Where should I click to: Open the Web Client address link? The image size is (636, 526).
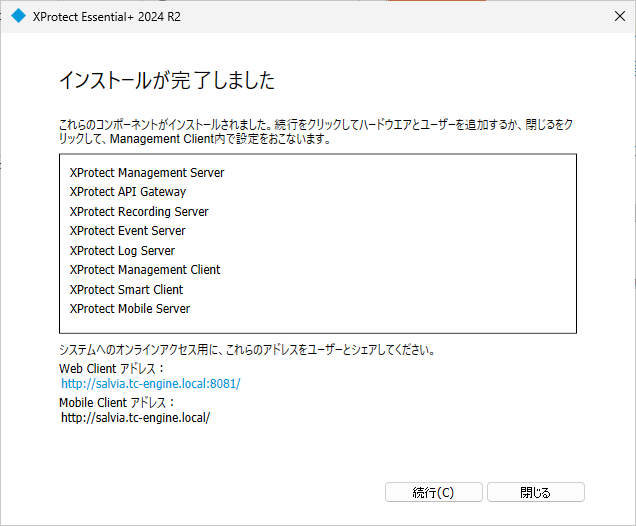pos(150,384)
